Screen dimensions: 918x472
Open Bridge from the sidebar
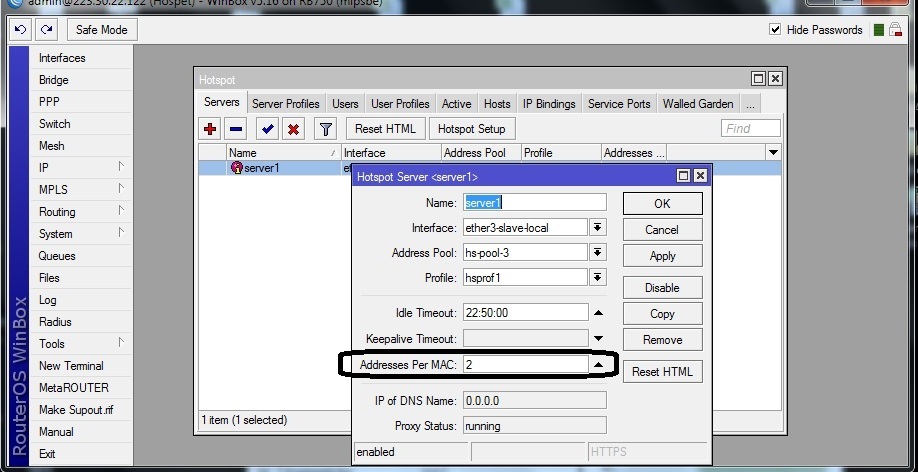click(54, 80)
